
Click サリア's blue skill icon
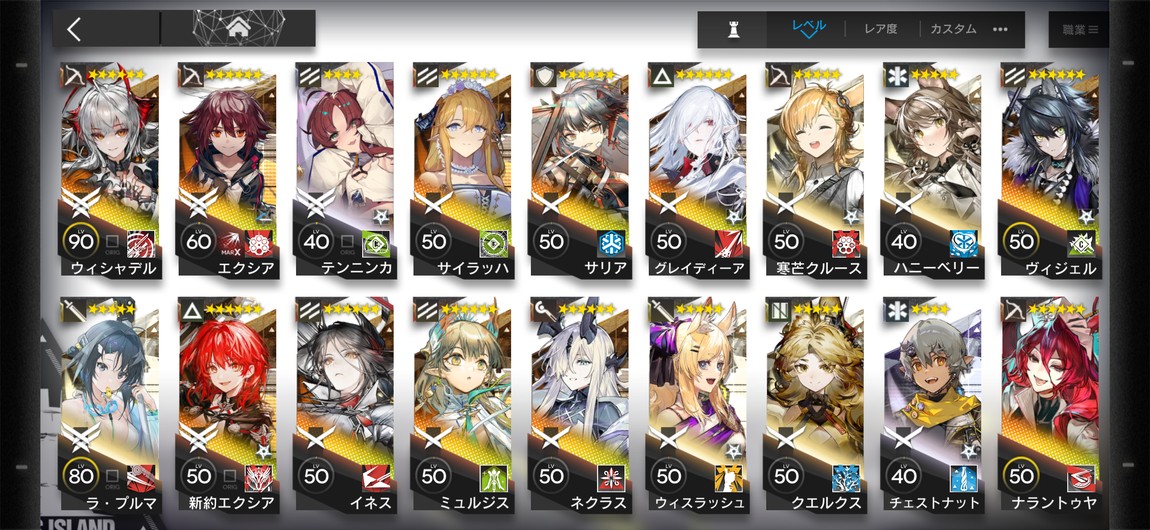(x=610, y=243)
